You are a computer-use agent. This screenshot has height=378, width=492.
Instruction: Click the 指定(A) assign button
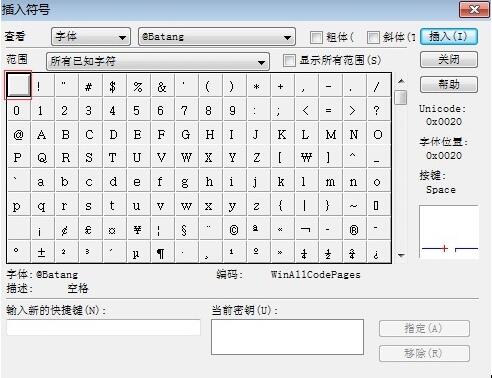(424, 328)
